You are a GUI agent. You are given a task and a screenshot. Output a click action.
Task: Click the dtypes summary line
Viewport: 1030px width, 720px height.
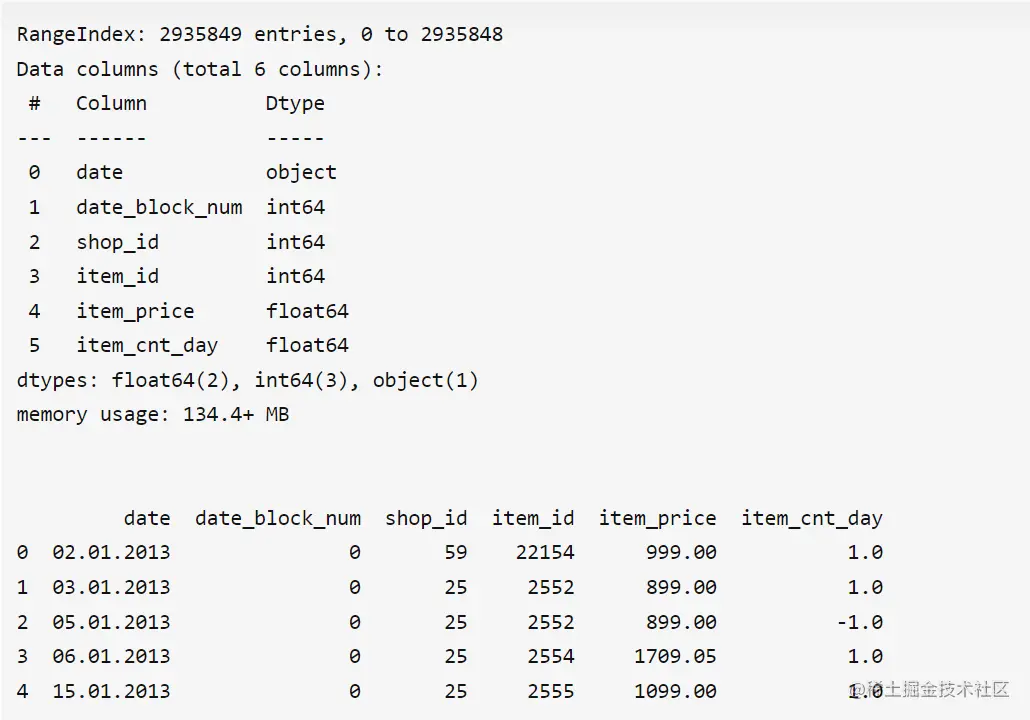click(x=247, y=380)
